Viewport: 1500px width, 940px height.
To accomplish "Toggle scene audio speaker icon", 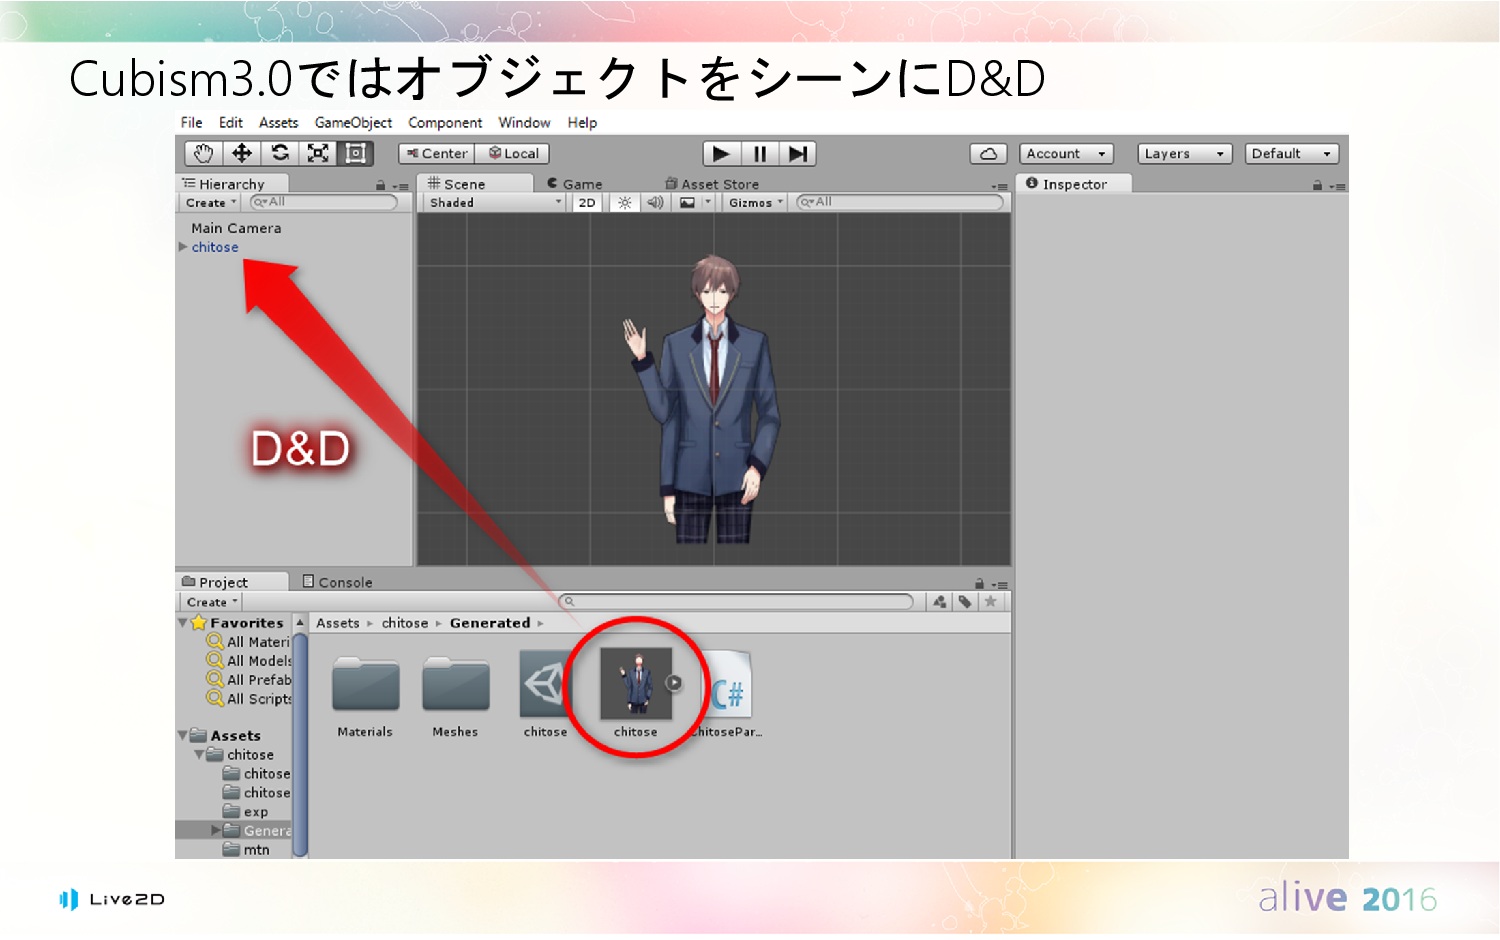I will point(655,203).
